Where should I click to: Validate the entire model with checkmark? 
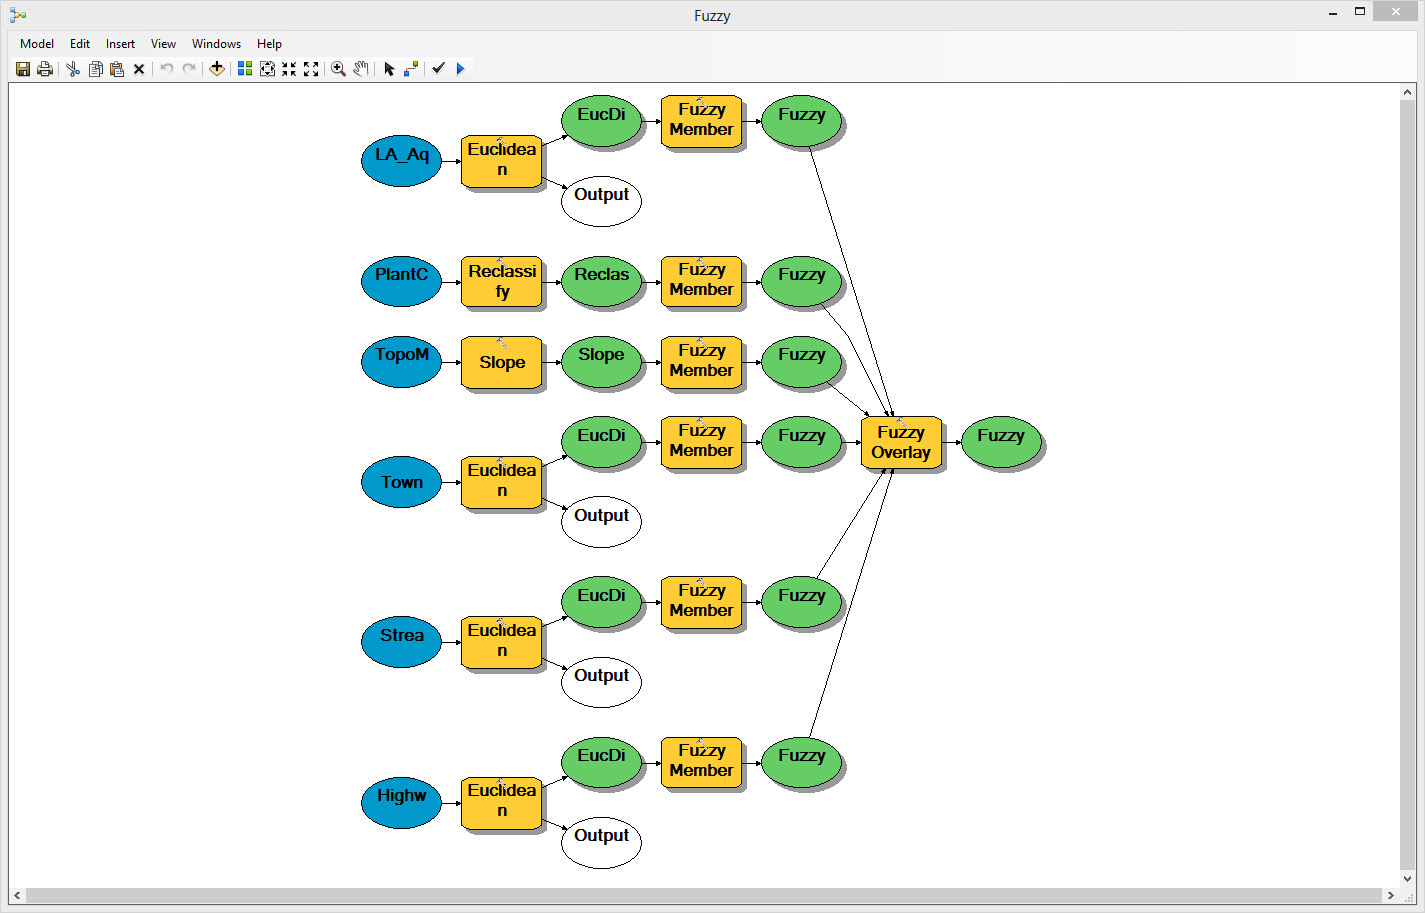click(438, 69)
